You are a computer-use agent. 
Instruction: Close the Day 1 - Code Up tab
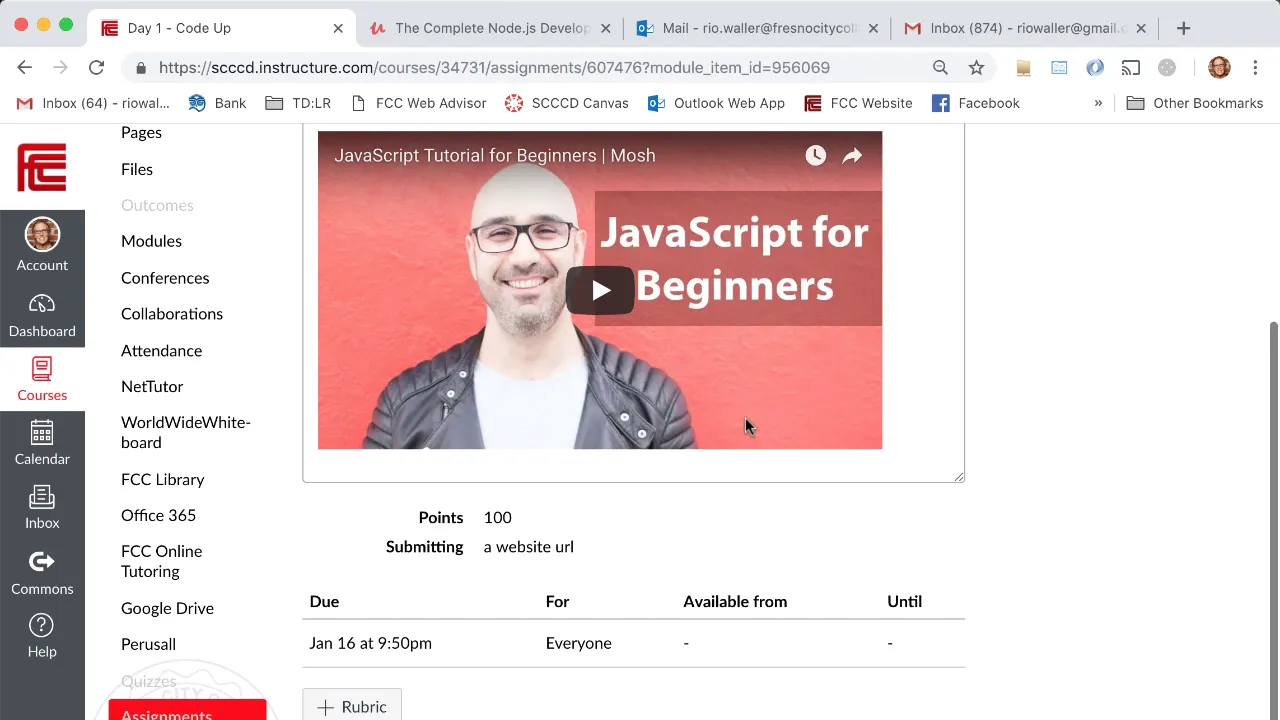pyautogui.click(x=338, y=28)
